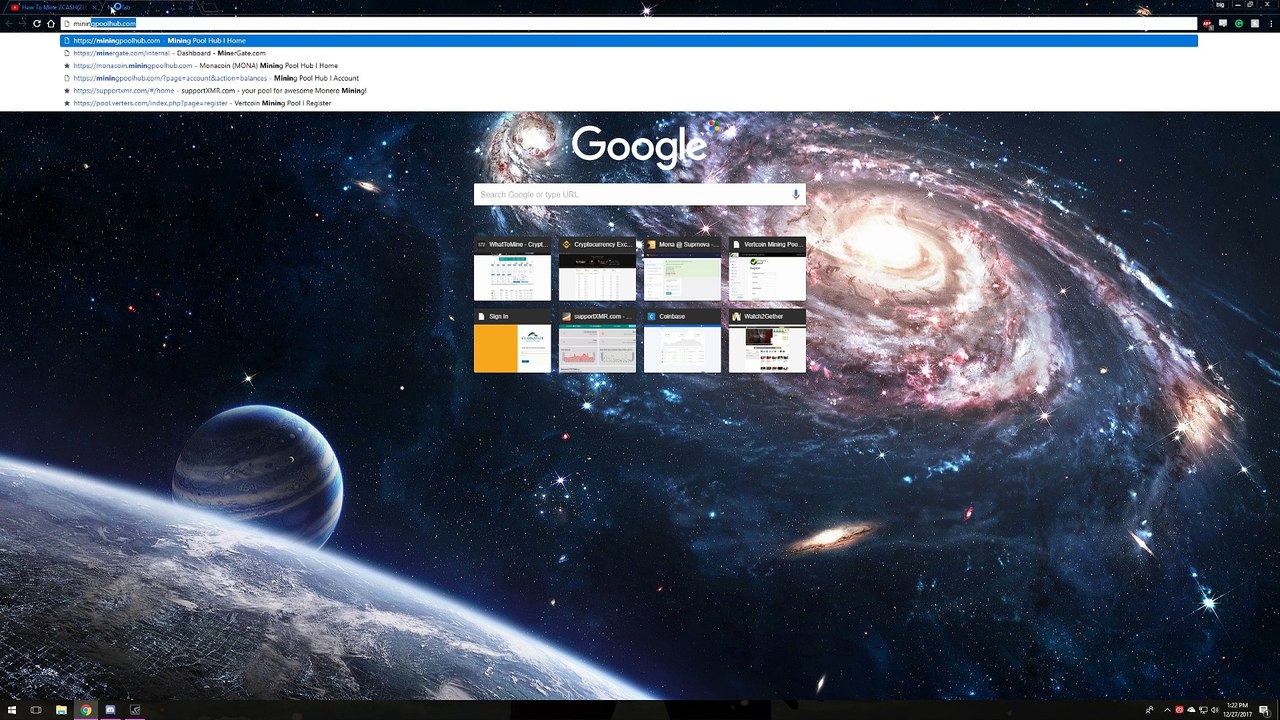Open the Watch2Gether thumbnail
This screenshot has height=720, width=1280.
pyautogui.click(x=767, y=341)
